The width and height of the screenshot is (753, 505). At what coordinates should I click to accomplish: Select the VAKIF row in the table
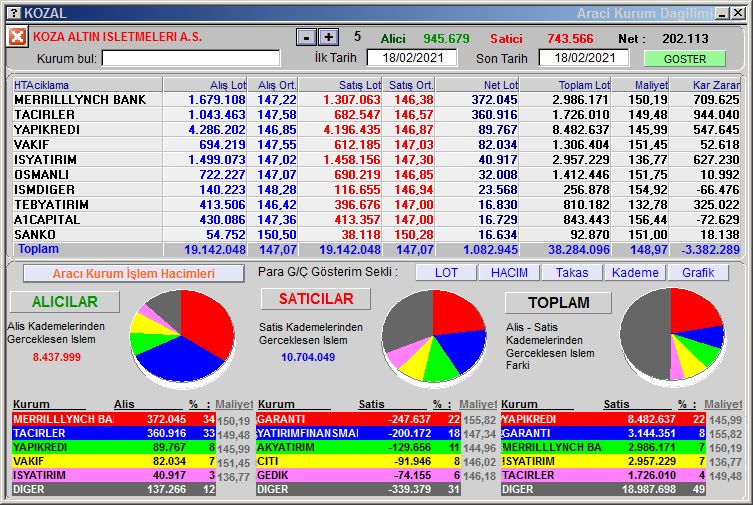(x=376, y=144)
